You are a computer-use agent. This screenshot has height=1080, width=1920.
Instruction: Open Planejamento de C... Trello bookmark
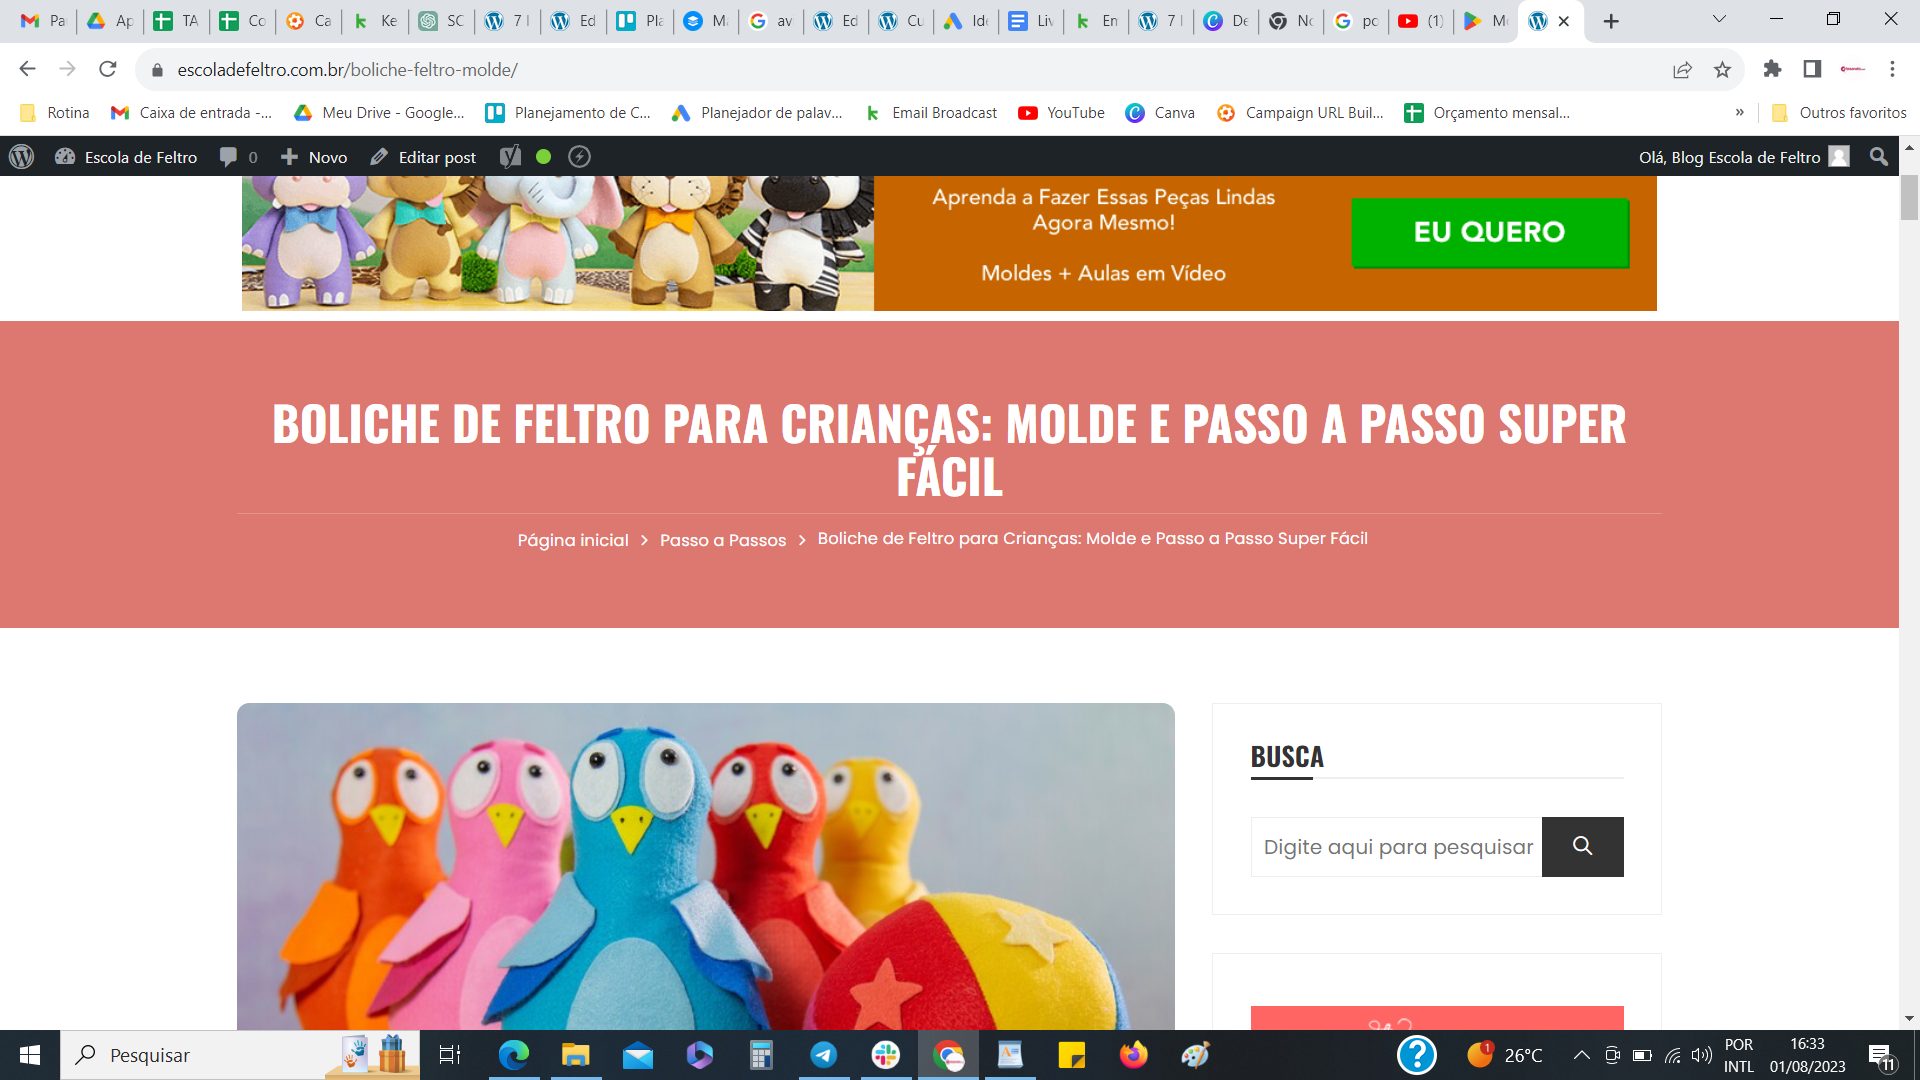click(x=568, y=113)
